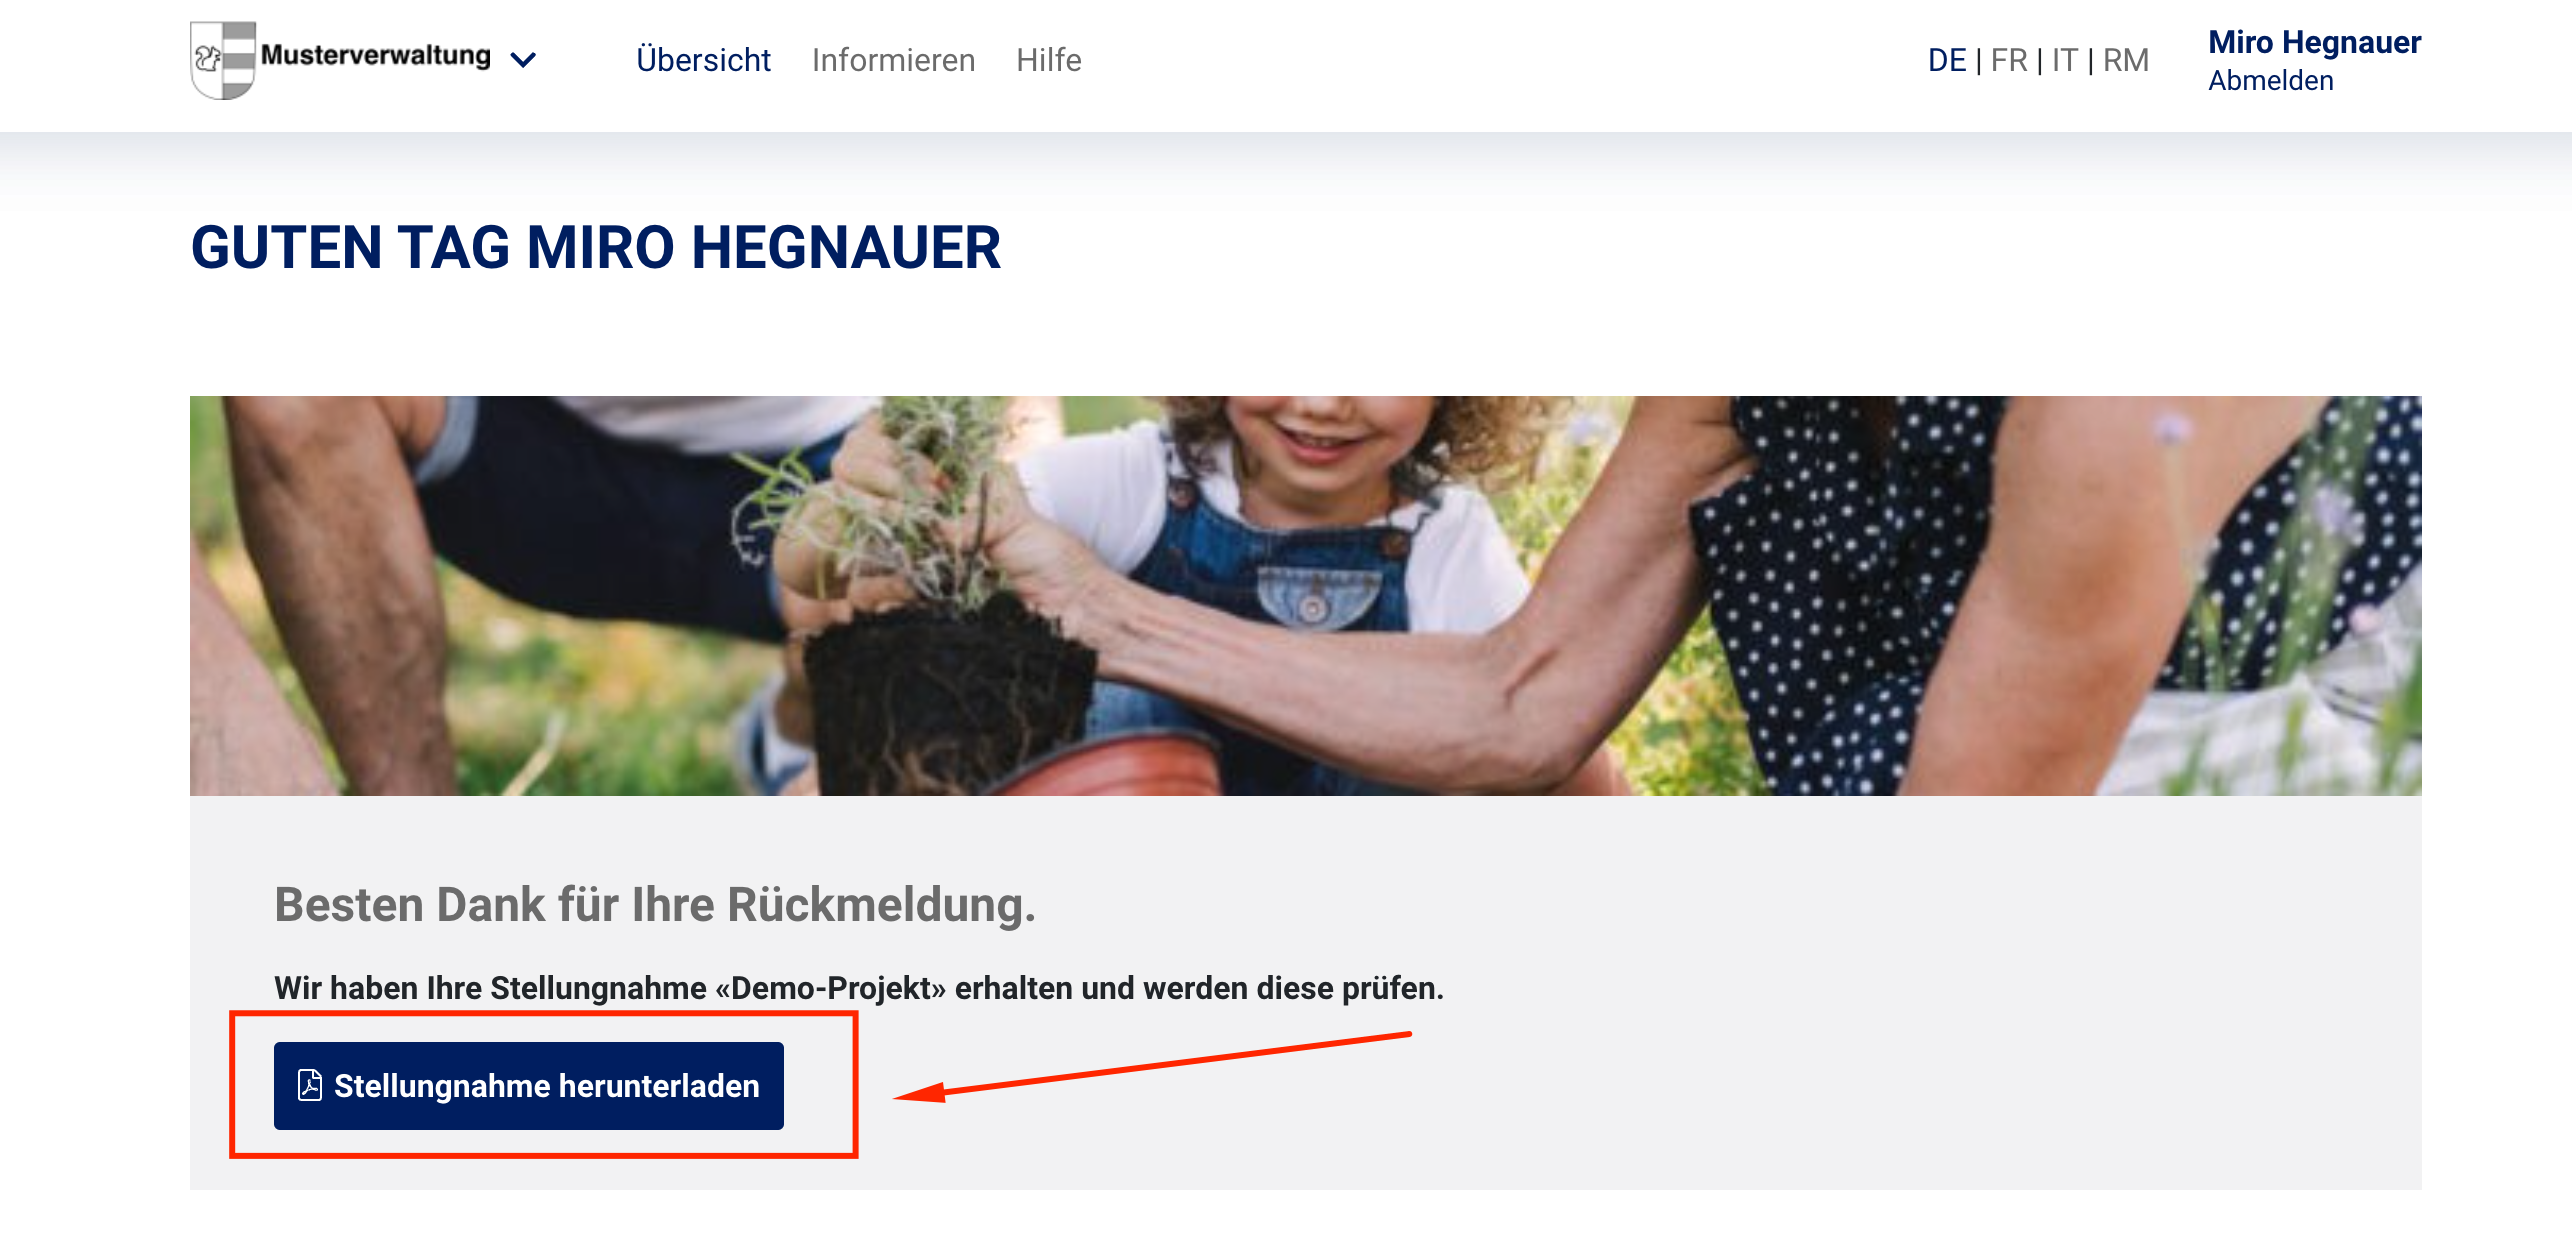Click the PDF icon on download button

310,1085
